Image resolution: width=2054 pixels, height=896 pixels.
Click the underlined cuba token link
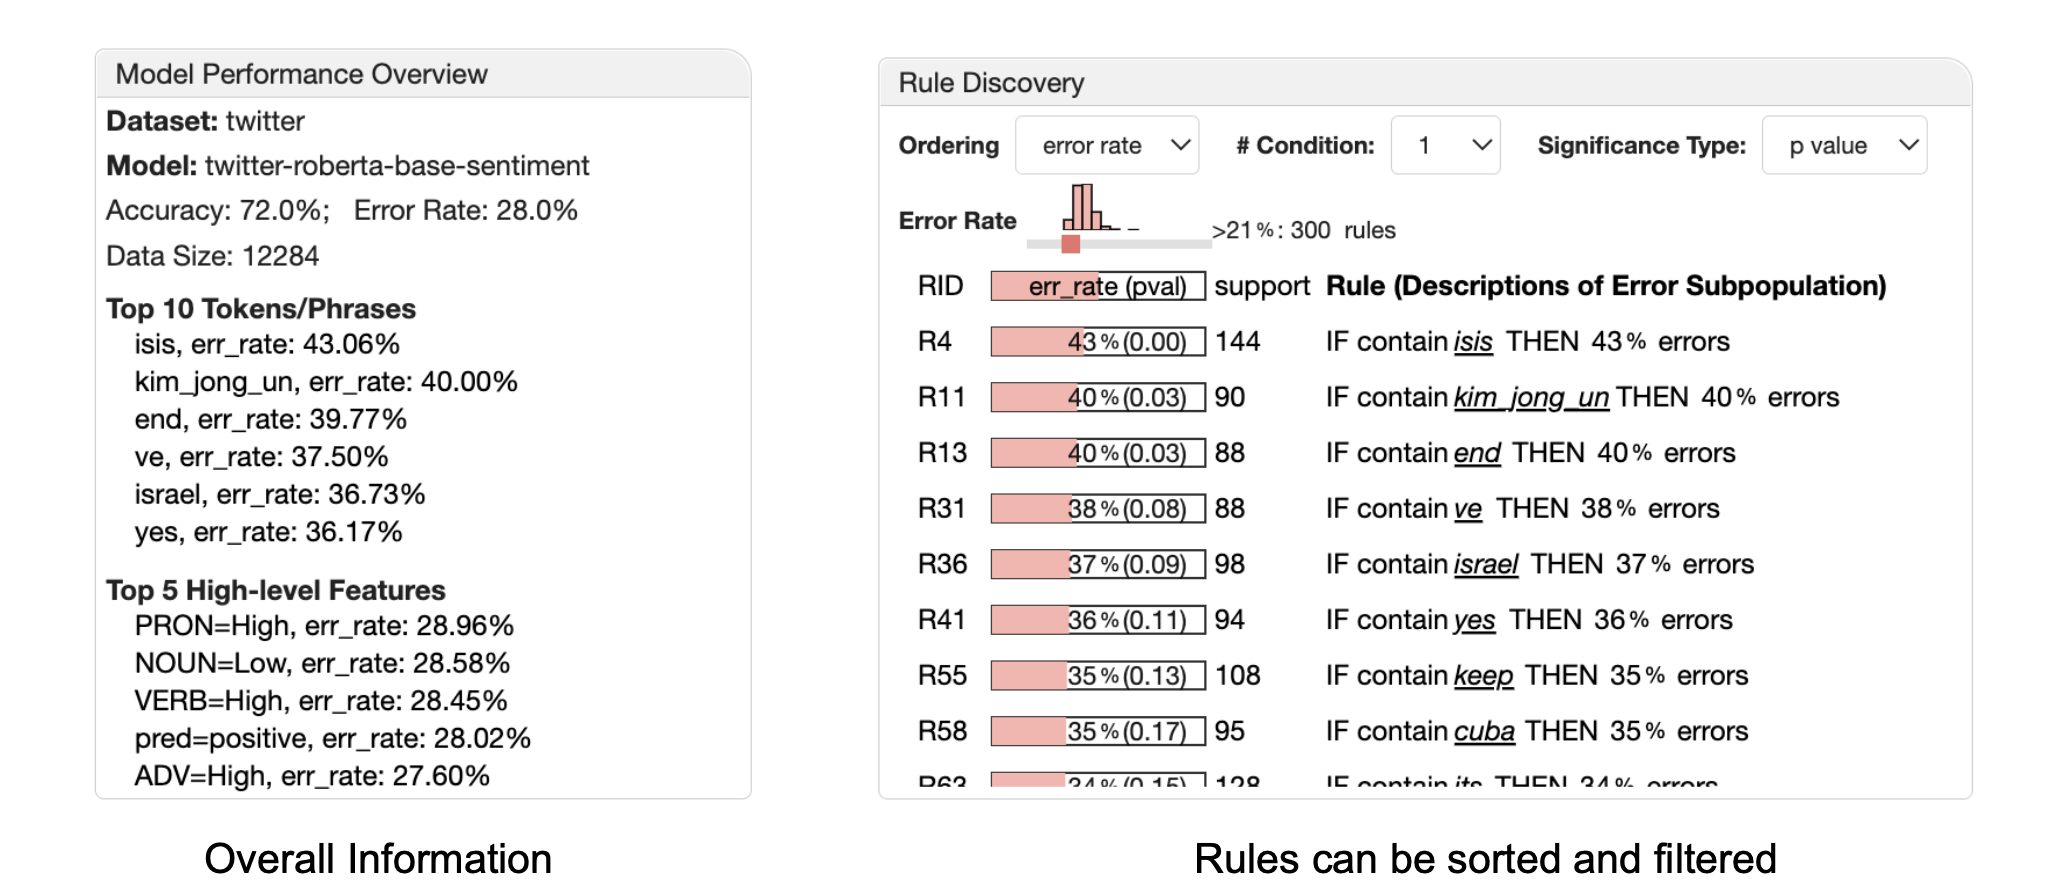[1484, 732]
